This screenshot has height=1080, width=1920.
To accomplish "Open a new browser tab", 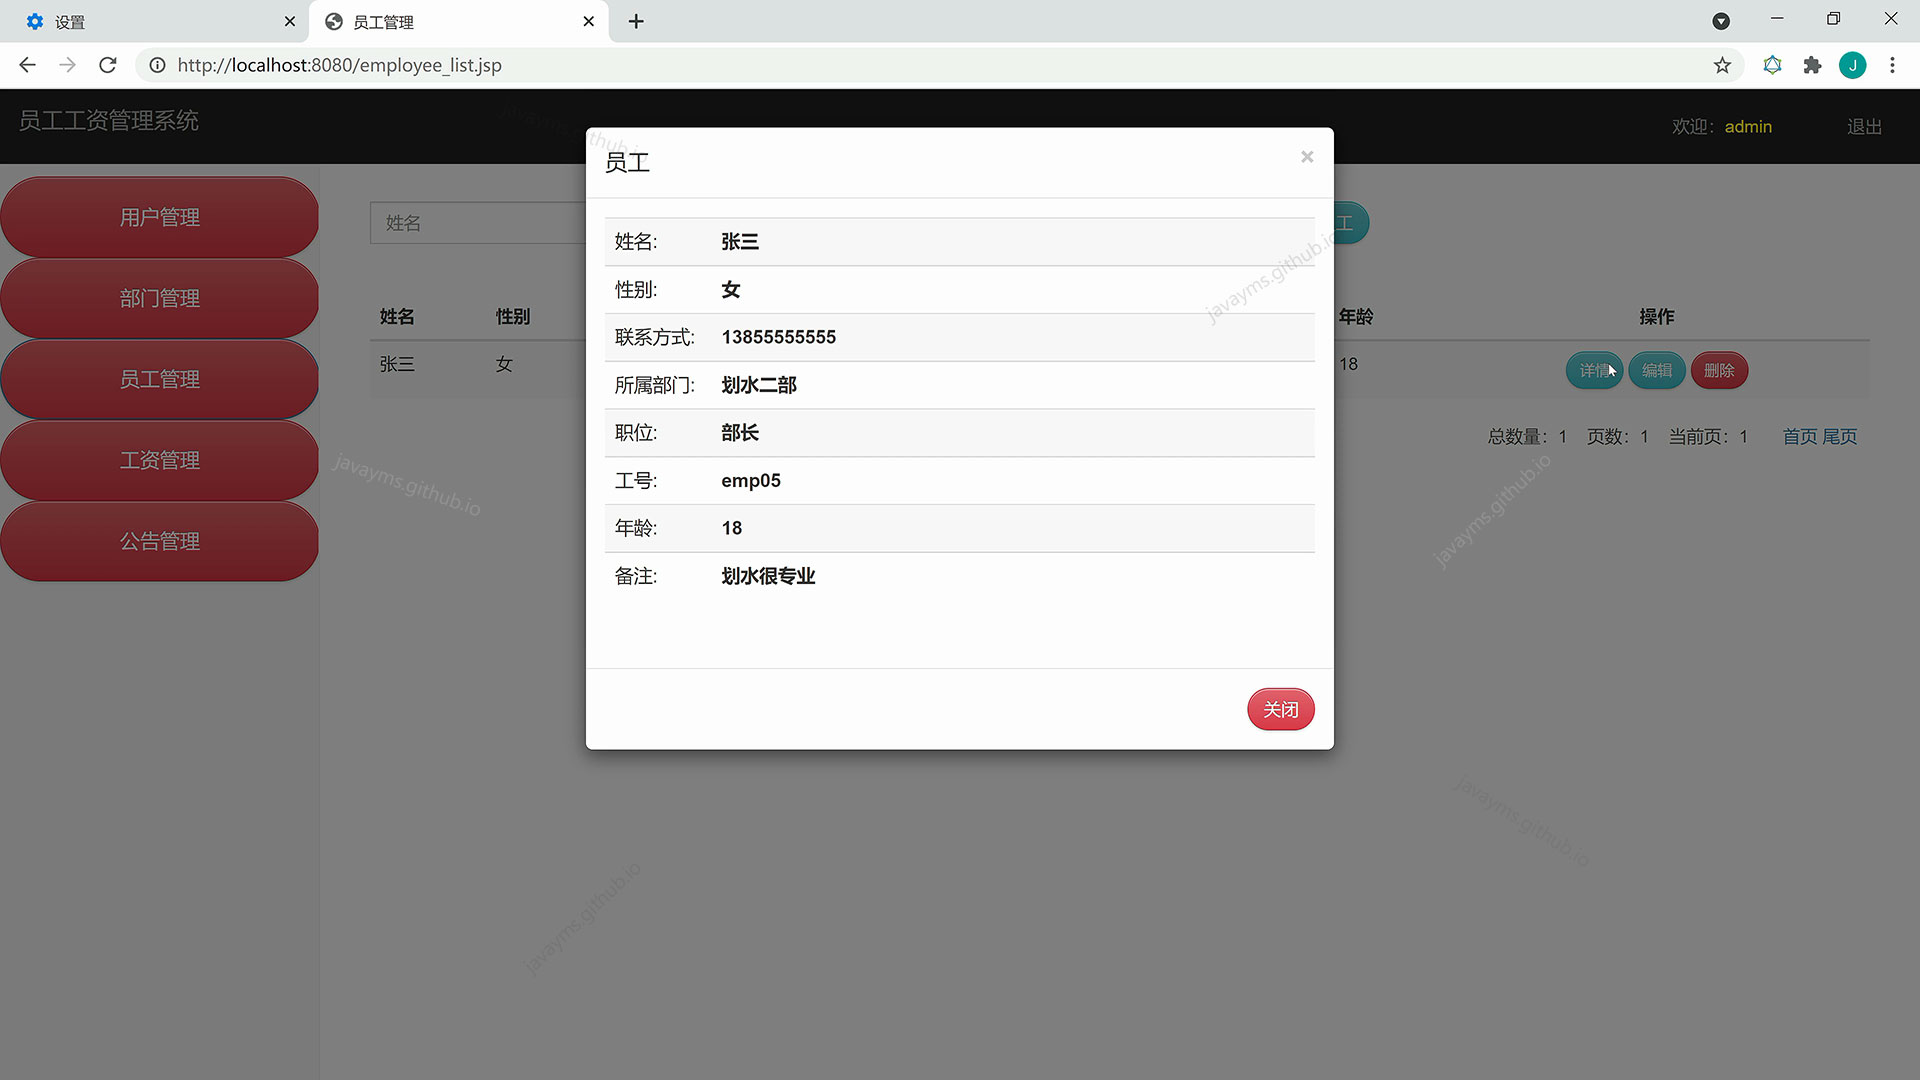I will coord(636,21).
